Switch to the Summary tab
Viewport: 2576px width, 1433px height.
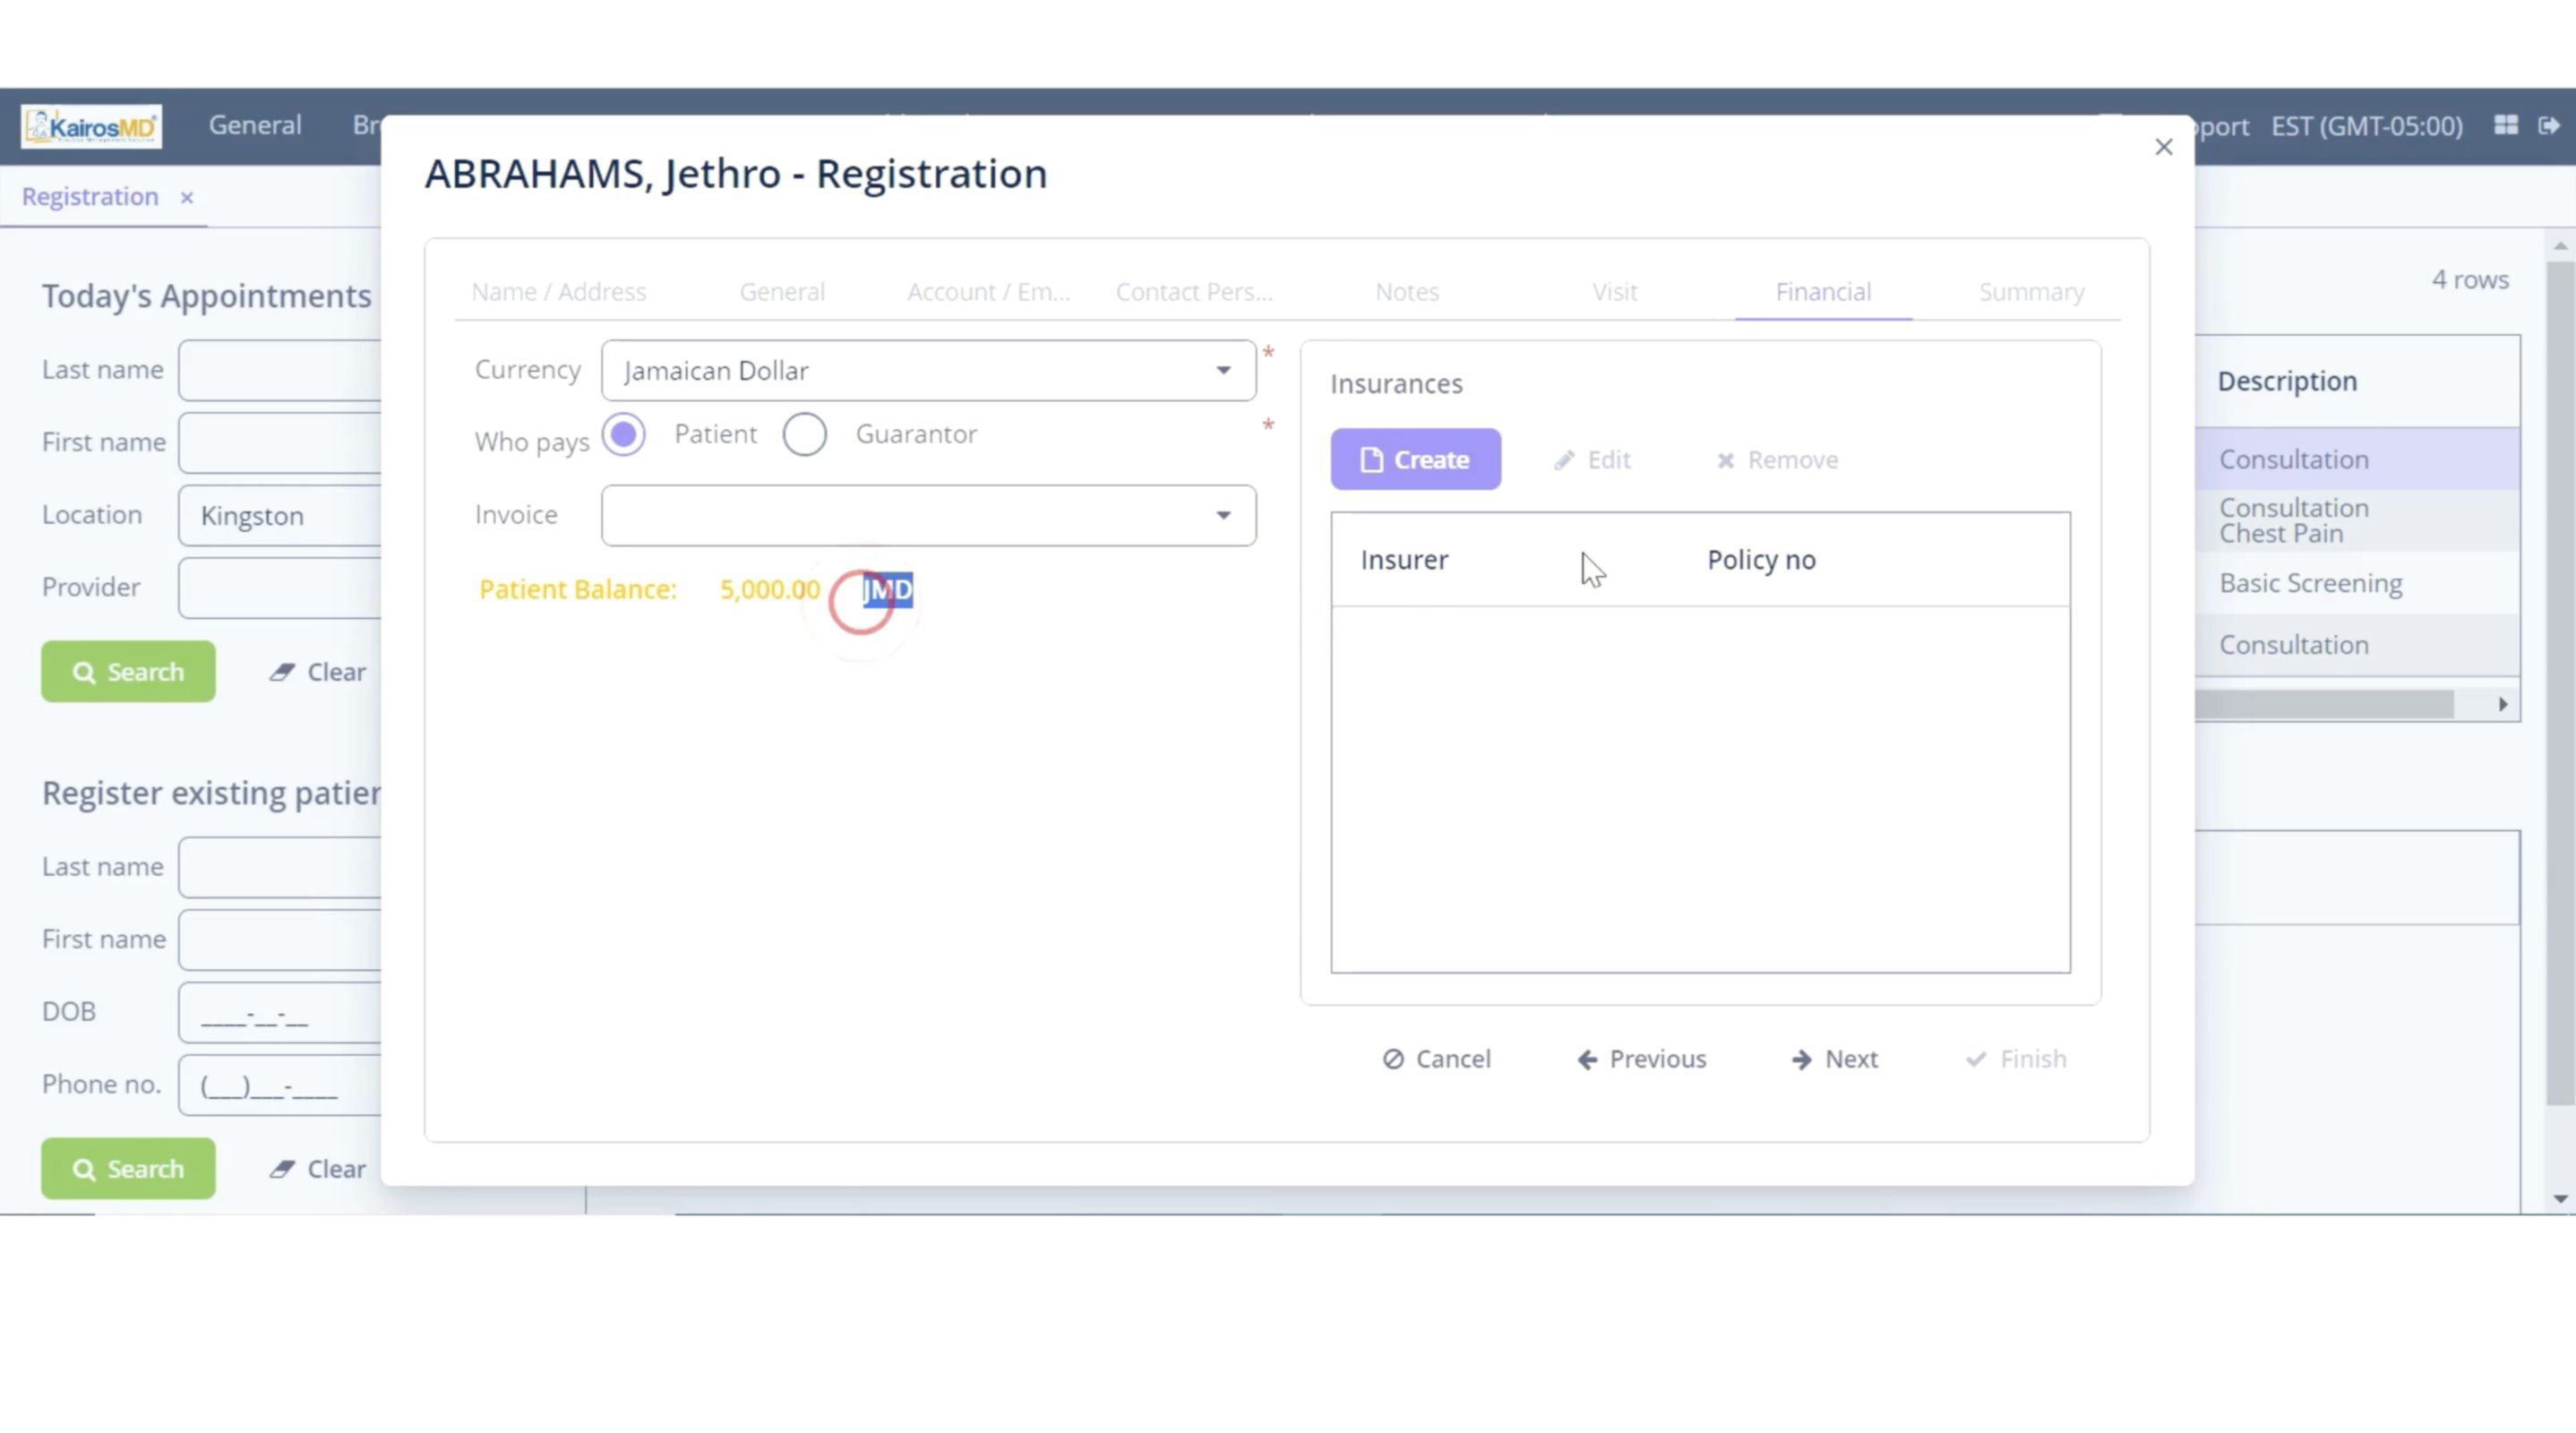pos(2030,291)
